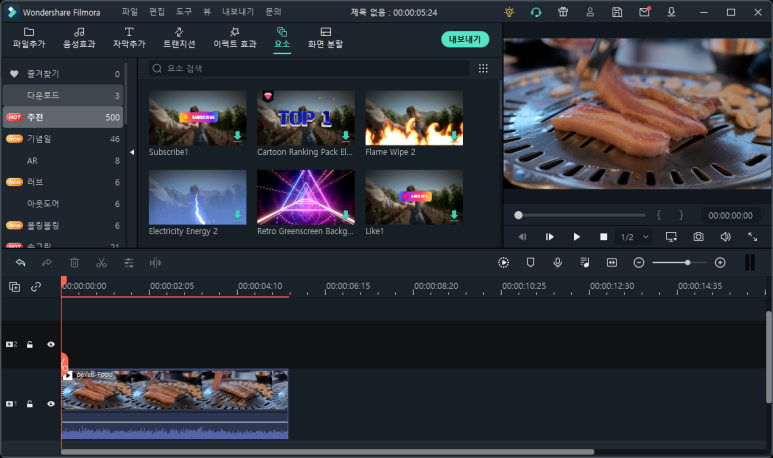This screenshot has height=458, width=773.
Task: Select 즐겨찾기 favorites category
Action: point(63,73)
